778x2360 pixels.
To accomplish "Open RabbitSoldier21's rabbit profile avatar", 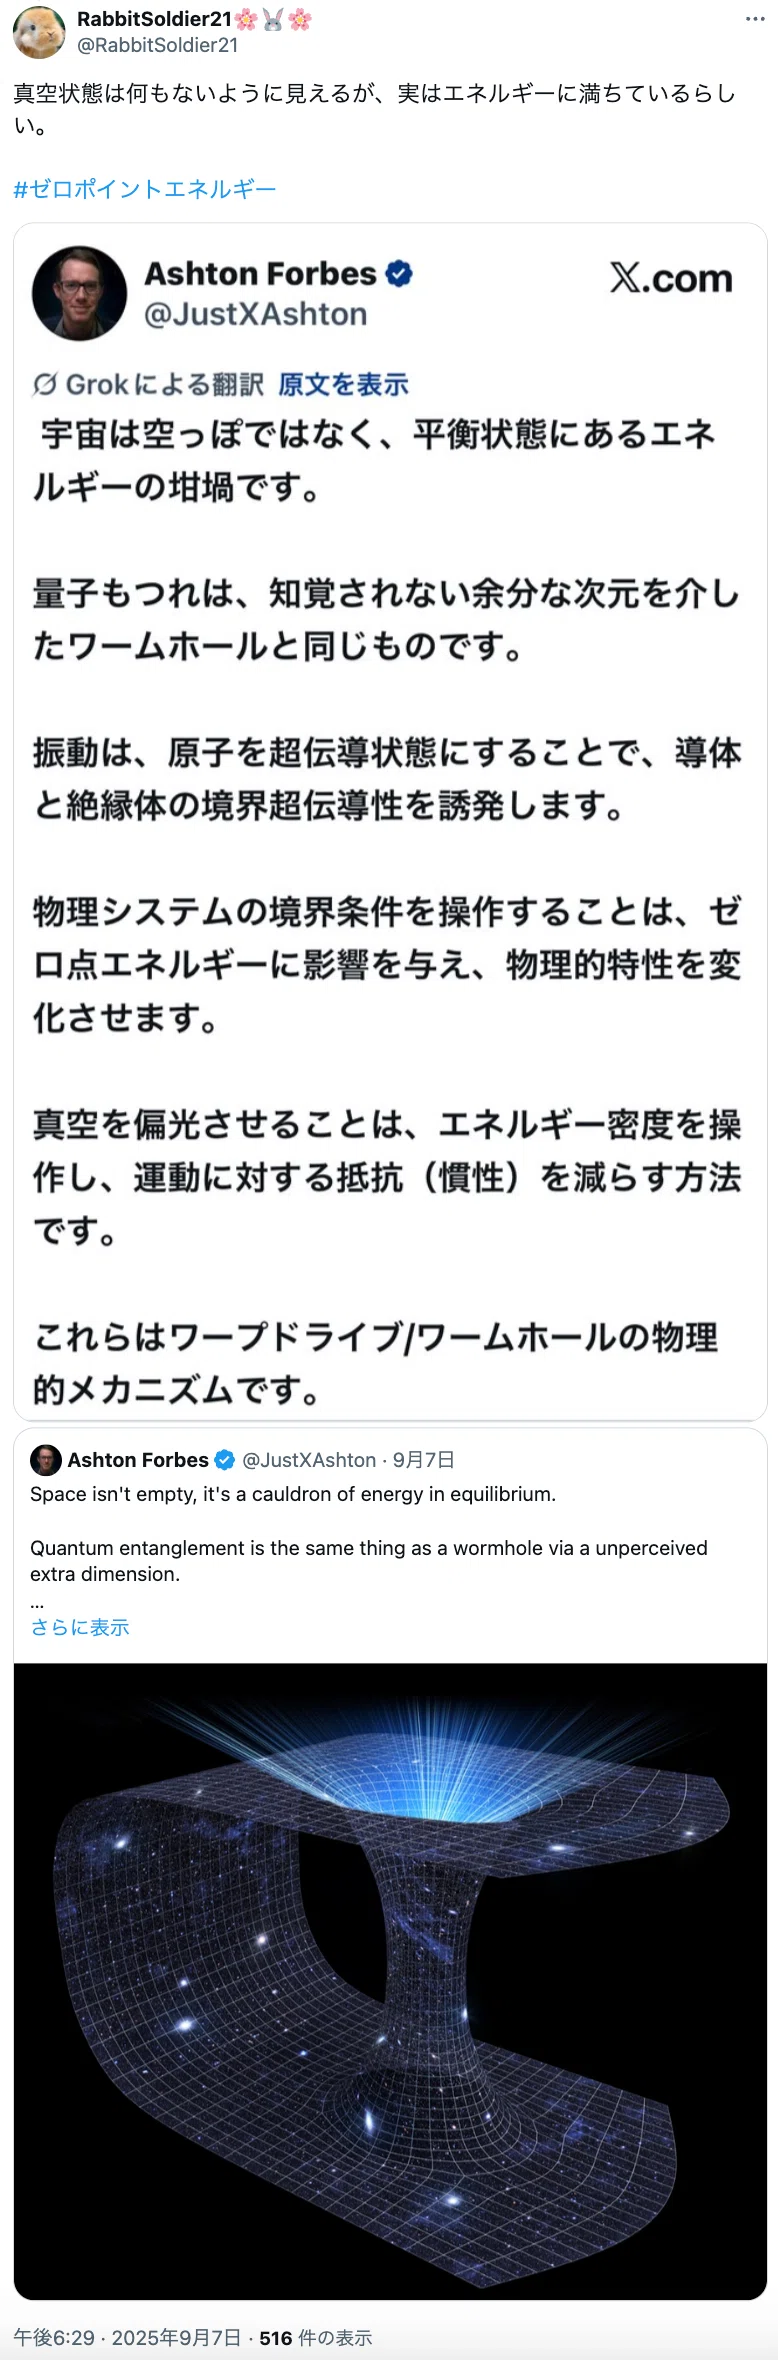I will point(38,31).
